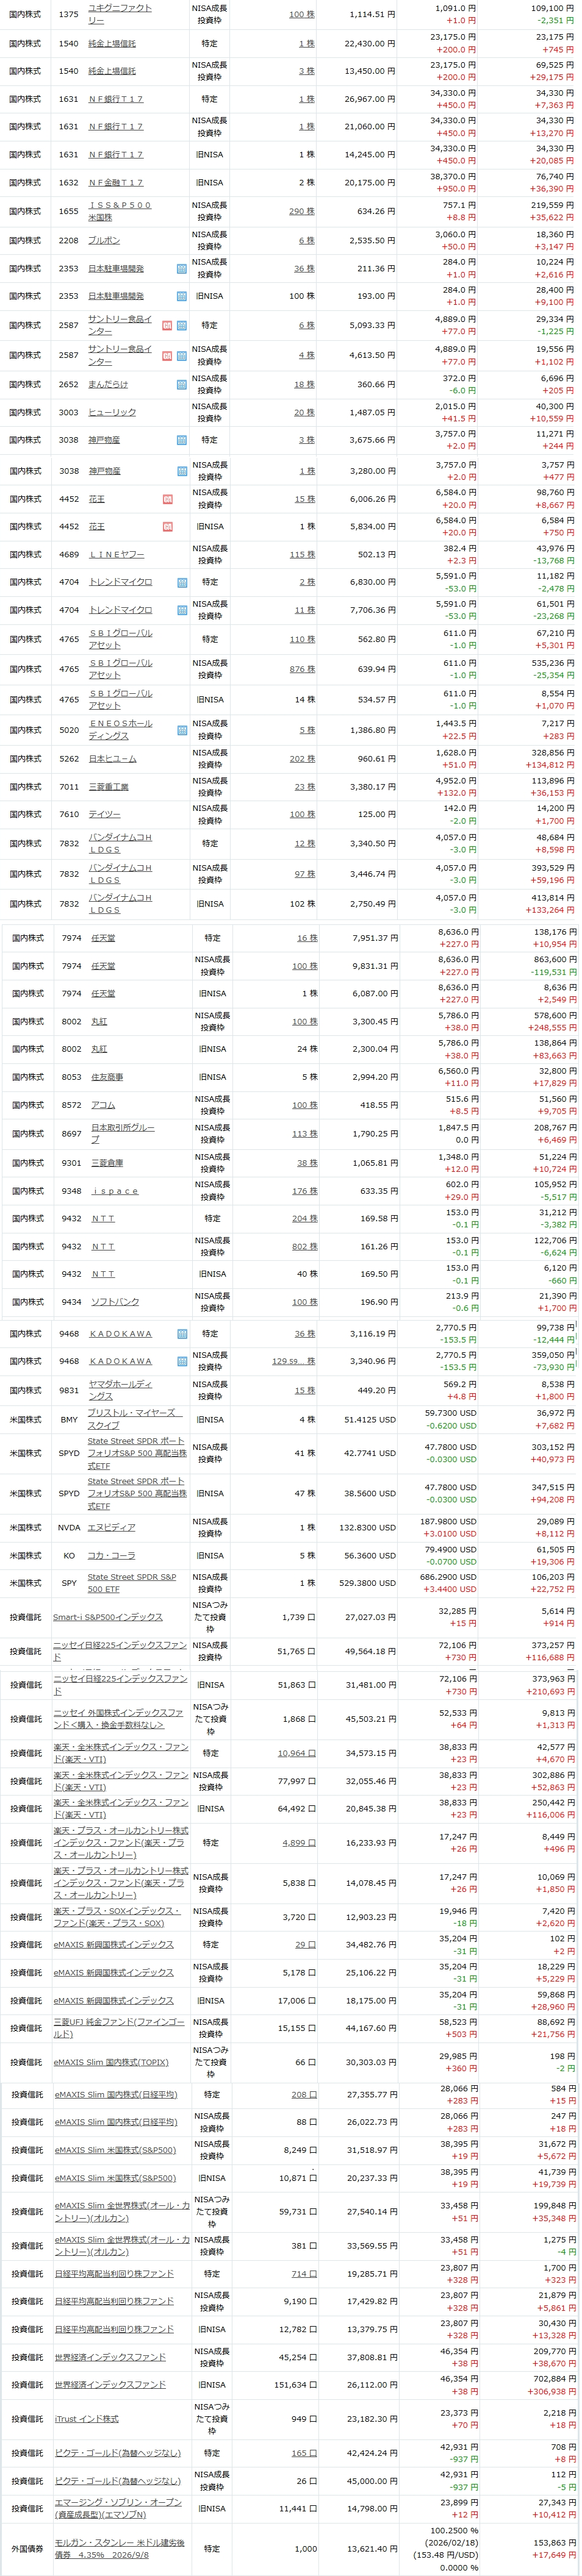Open the 日本ヒューム stock link
Viewport: 582px width, 2576px height.
pyautogui.click(x=112, y=759)
